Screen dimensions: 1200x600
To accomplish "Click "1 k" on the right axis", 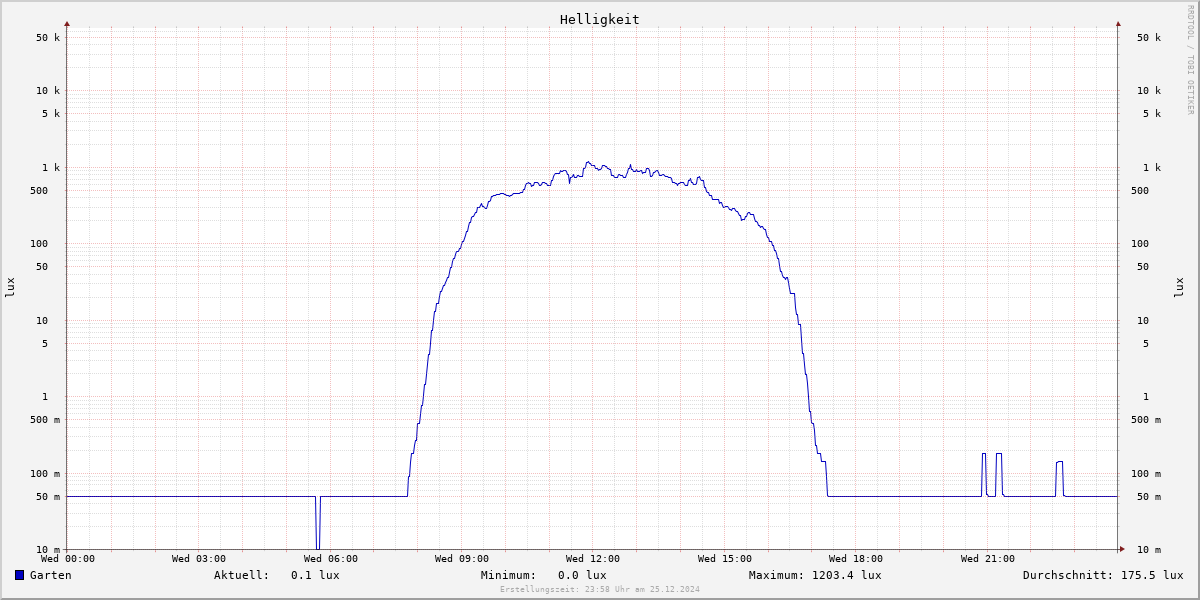I will click(x=1152, y=168).
